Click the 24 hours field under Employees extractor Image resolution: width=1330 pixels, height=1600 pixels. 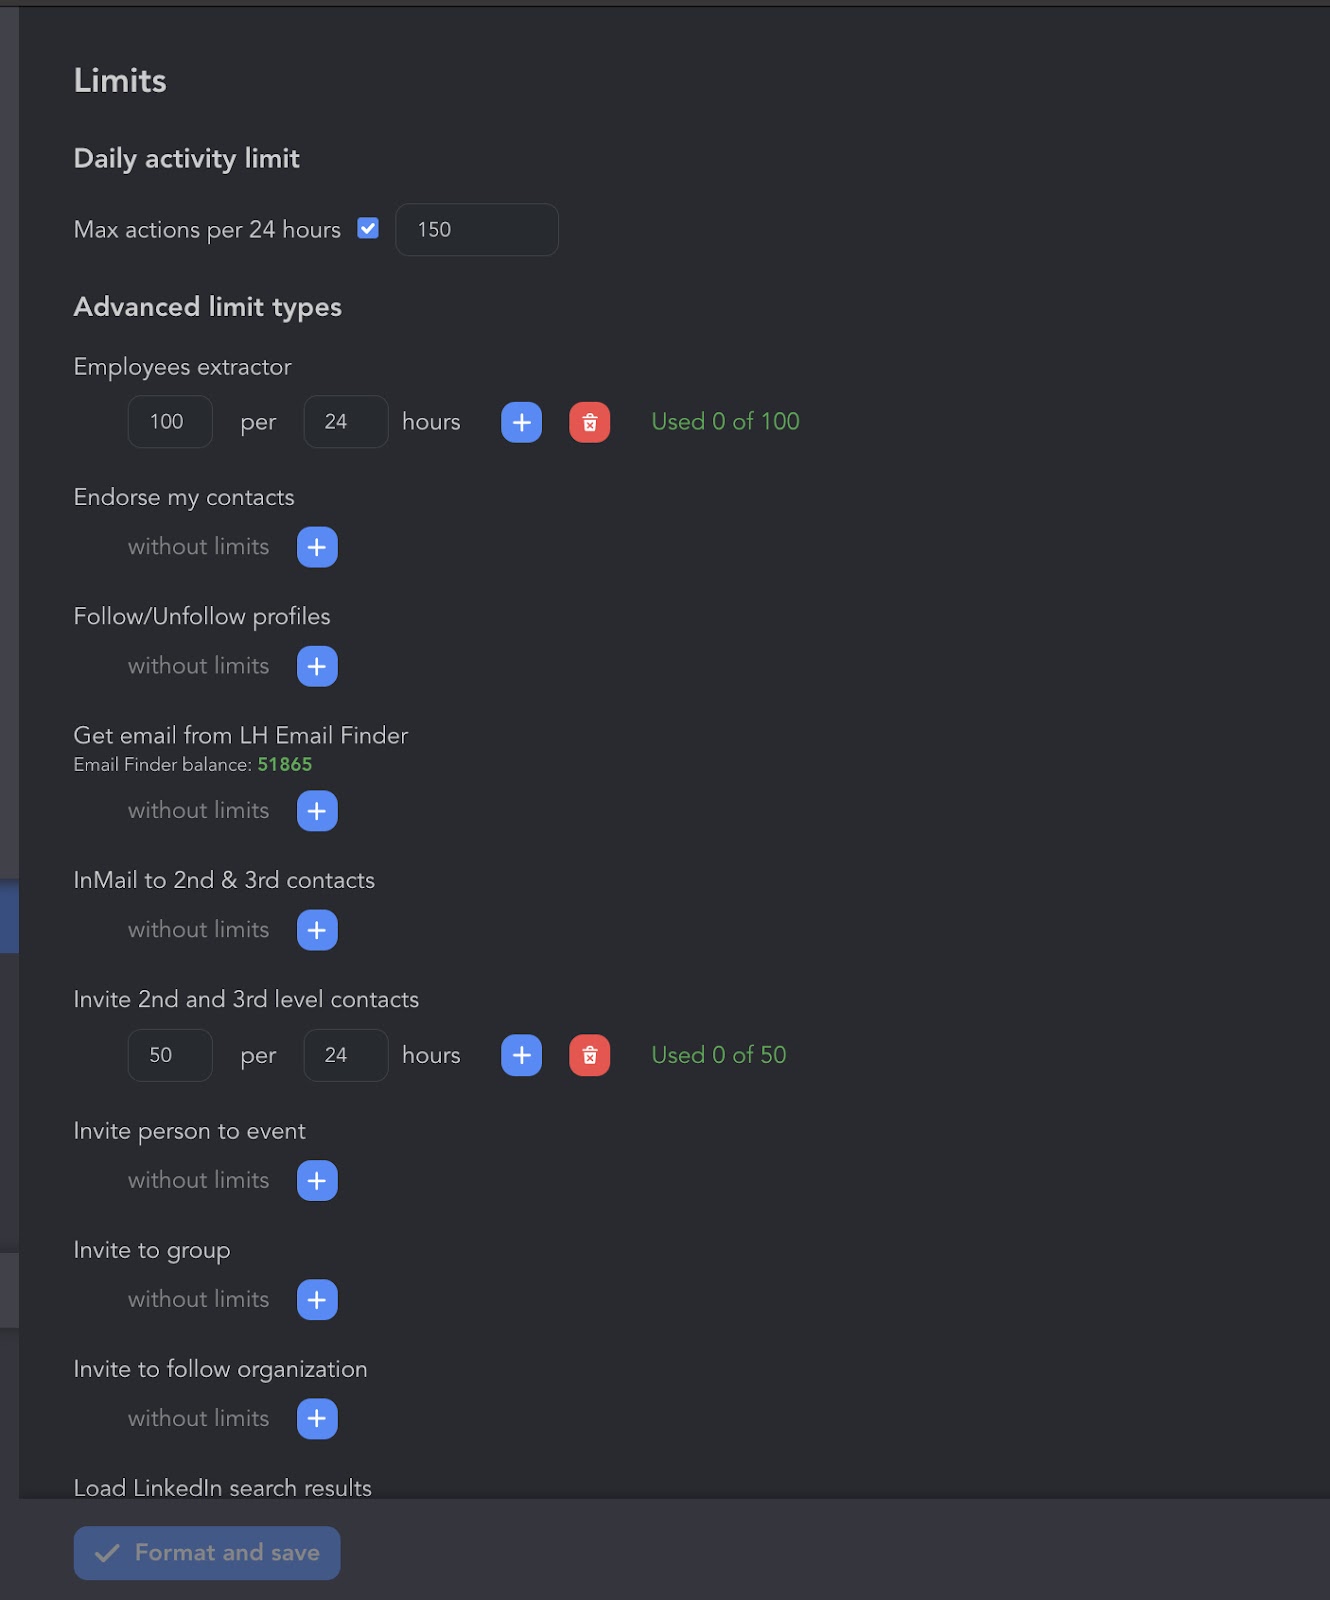(x=345, y=421)
